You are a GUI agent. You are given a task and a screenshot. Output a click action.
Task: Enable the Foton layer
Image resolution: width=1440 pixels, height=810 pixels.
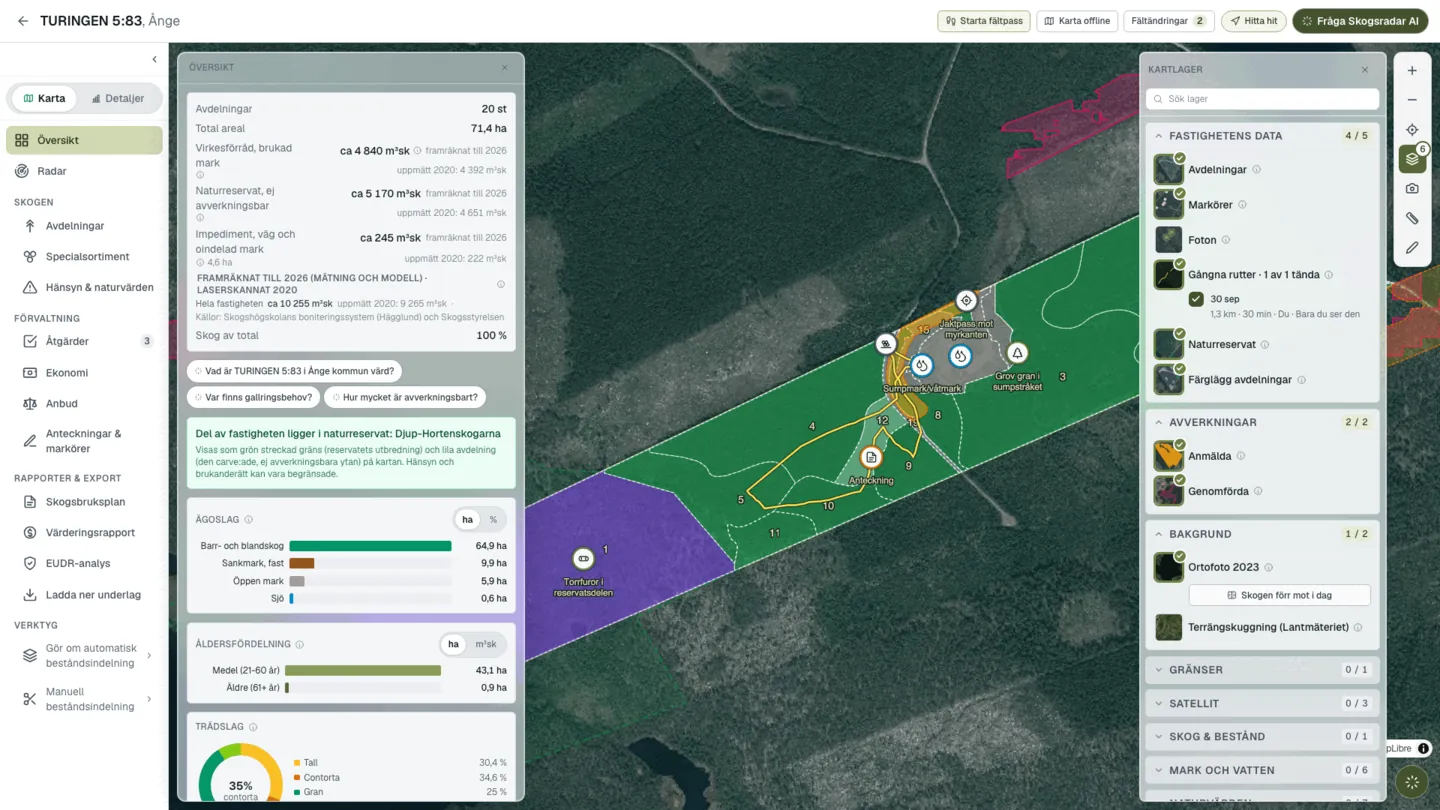coord(1168,240)
